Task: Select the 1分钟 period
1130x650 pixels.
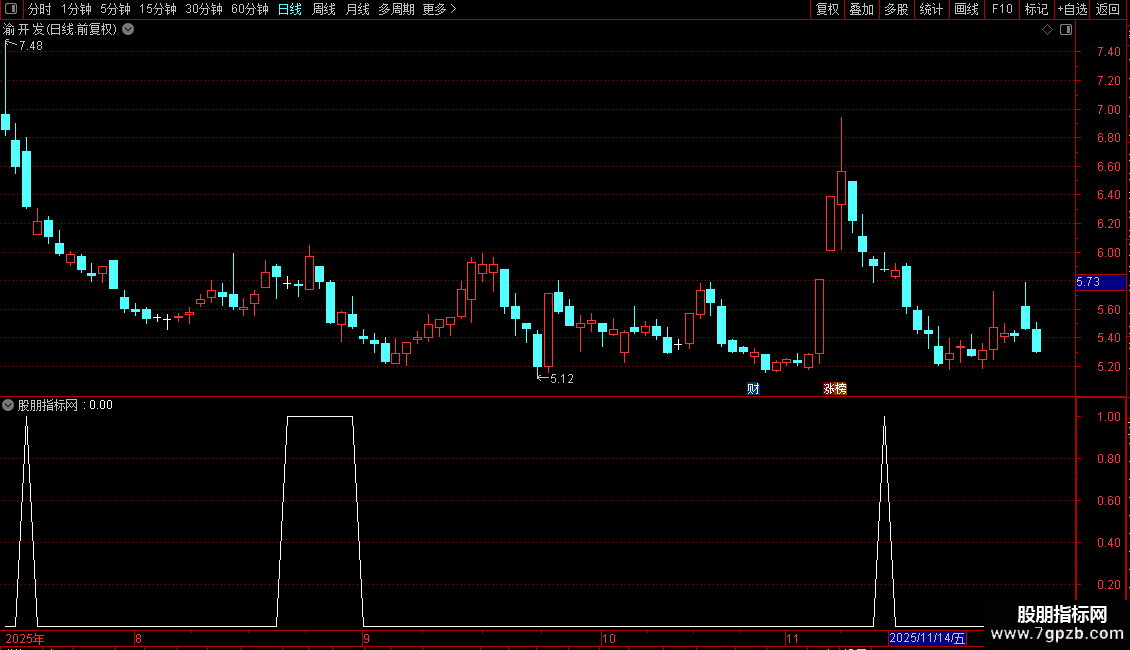Action: click(x=76, y=9)
